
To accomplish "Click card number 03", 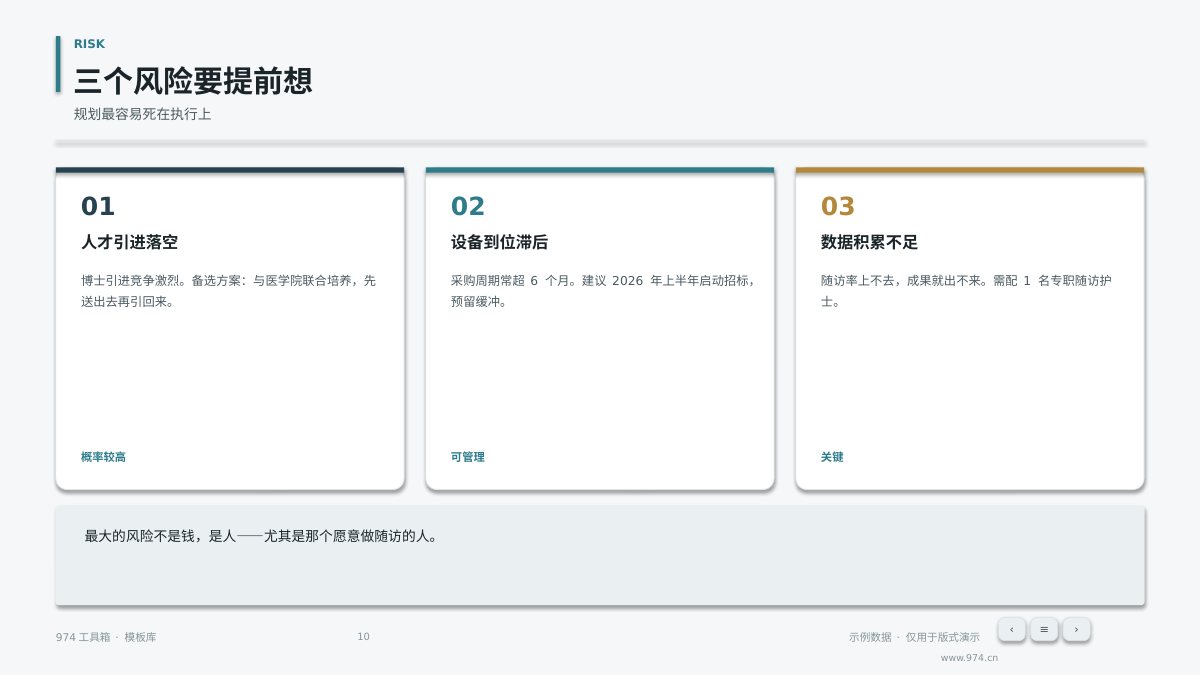I will coord(838,206).
